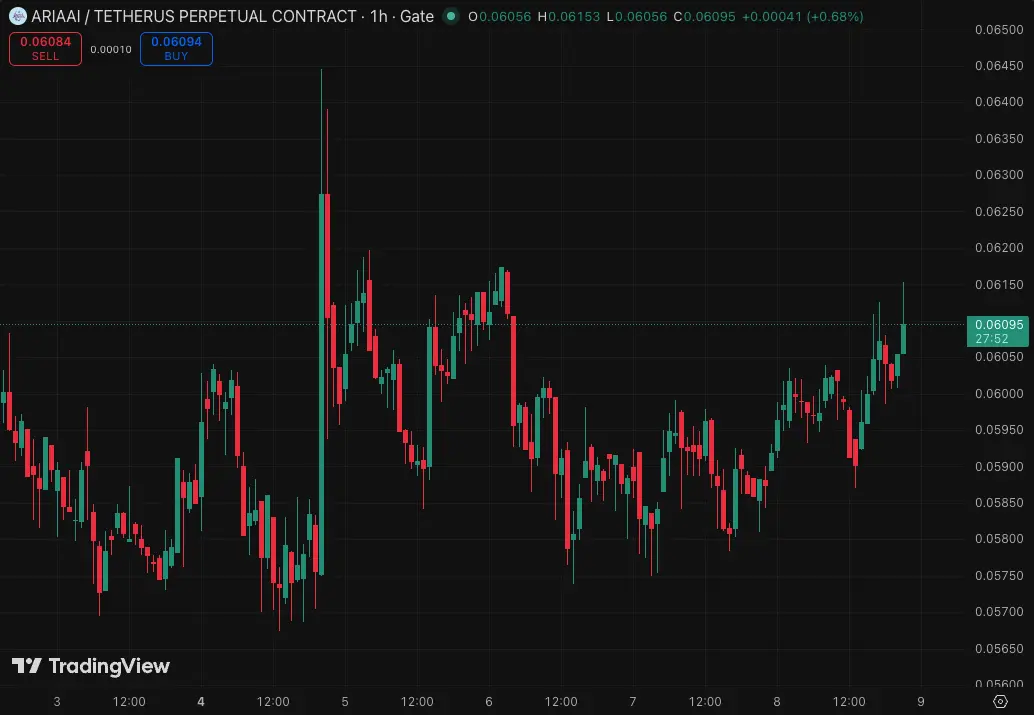Click the 0.06300 price axis label
1034x715 pixels.
(999, 175)
